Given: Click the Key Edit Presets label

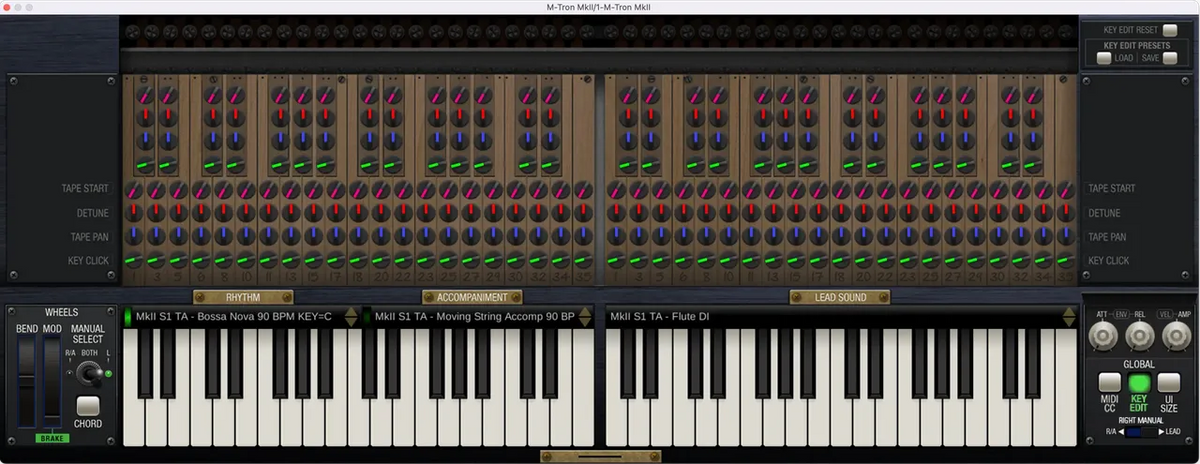Looking at the screenshot, I should pyautogui.click(x=1137, y=45).
